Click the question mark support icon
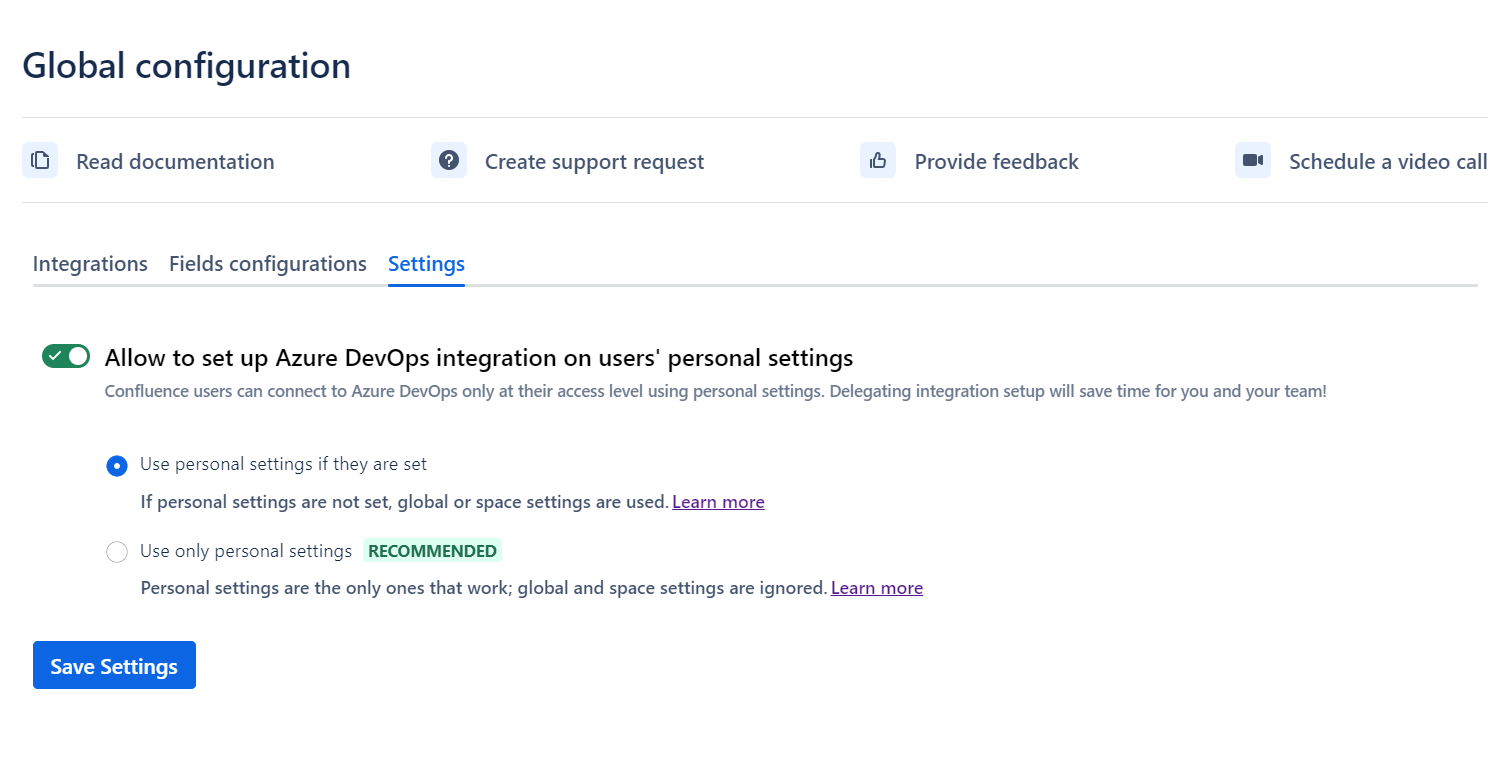Viewport: 1504px width, 757px height. pyautogui.click(x=449, y=161)
